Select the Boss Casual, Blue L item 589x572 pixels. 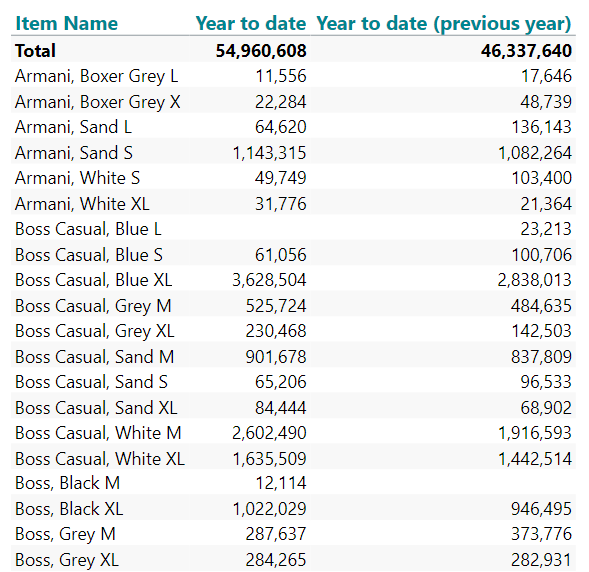(x=88, y=229)
